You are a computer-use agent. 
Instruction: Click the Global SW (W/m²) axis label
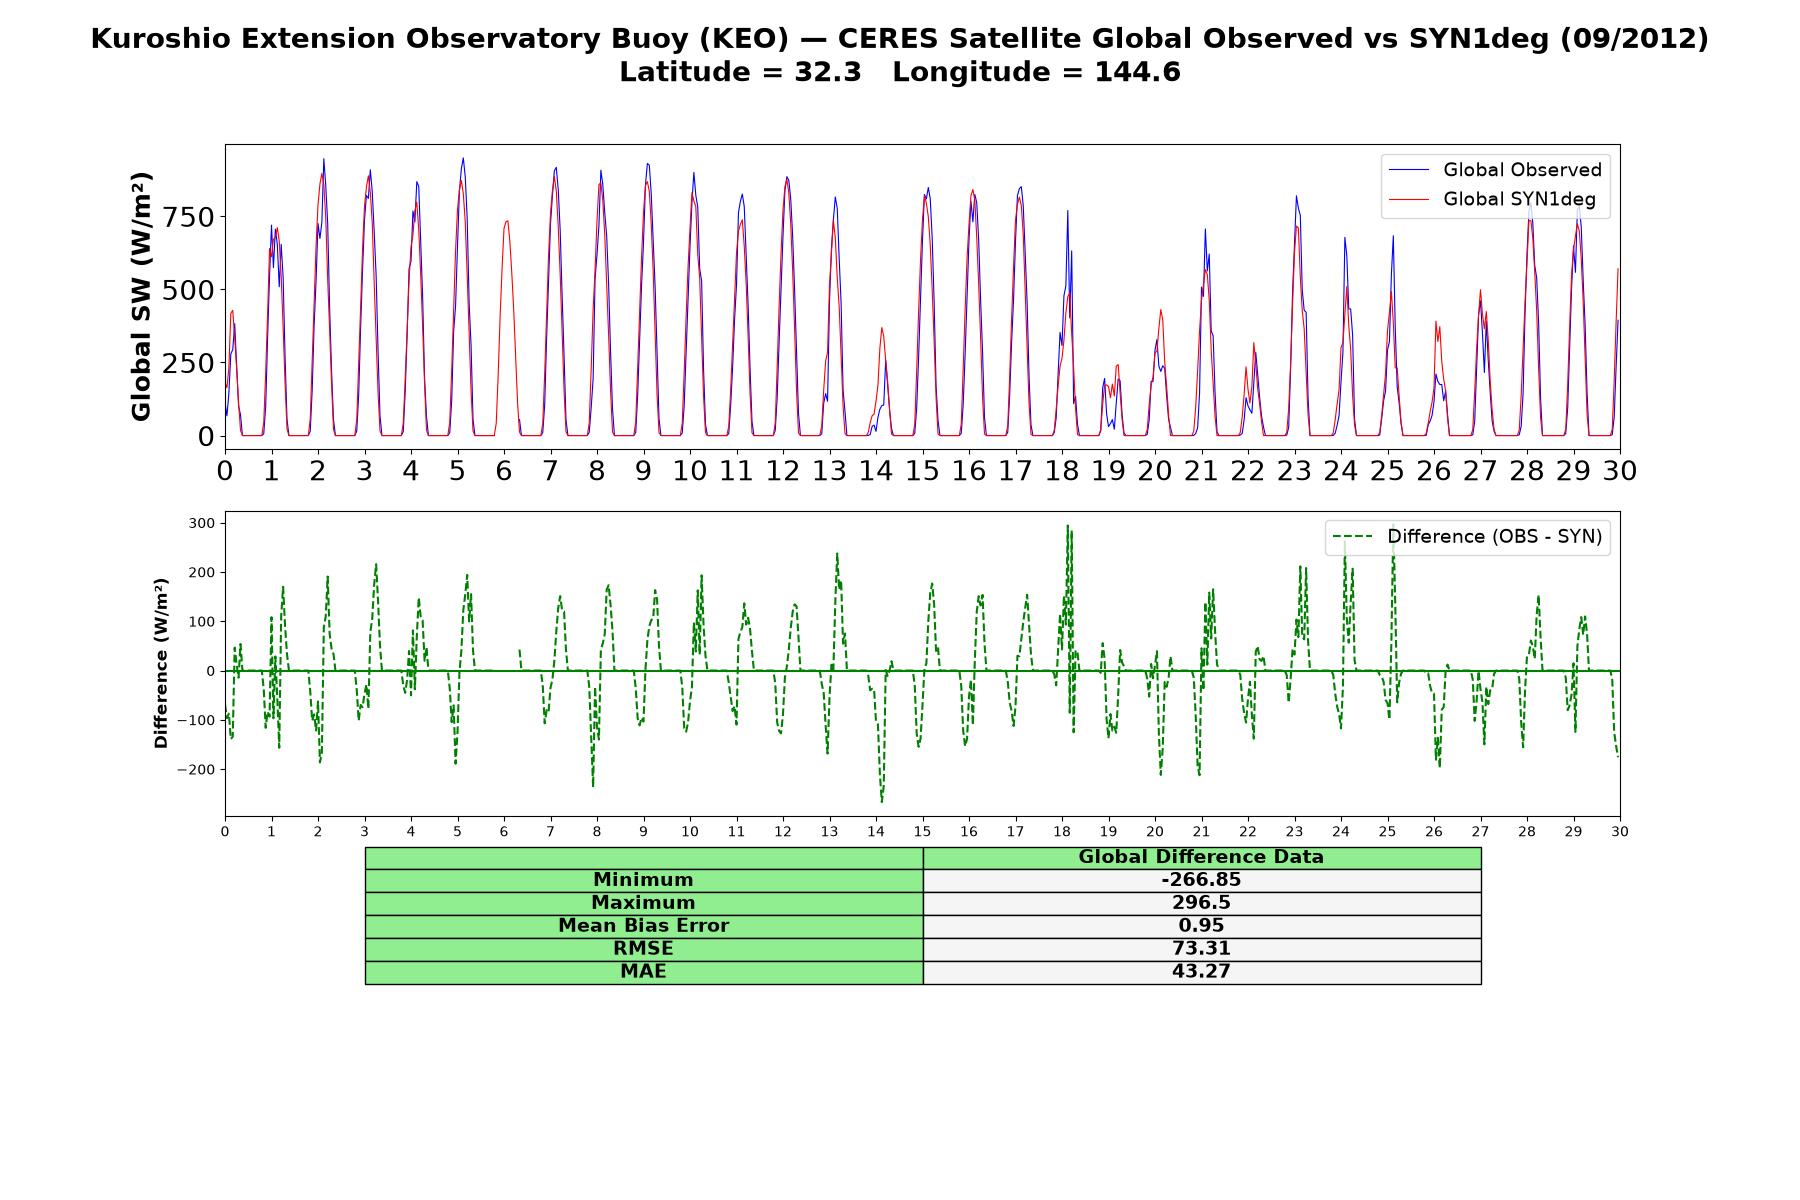click(141, 296)
